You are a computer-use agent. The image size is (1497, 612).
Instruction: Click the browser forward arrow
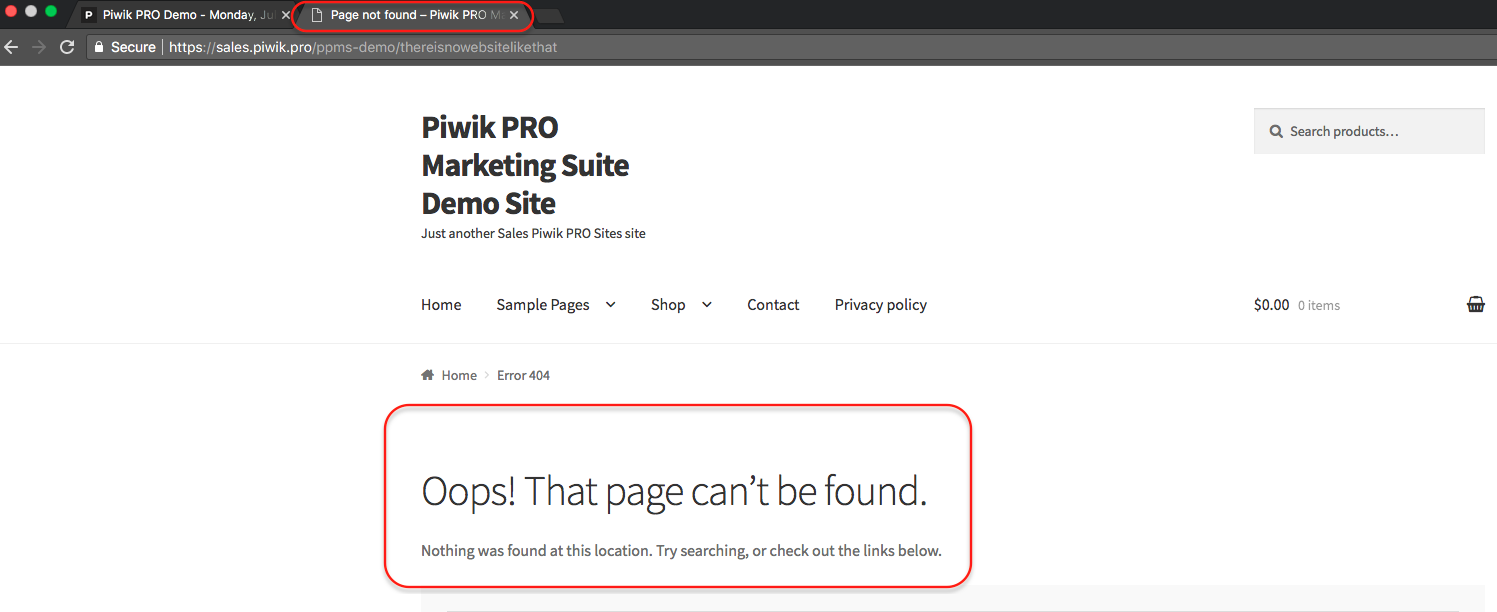pos(39,47)
